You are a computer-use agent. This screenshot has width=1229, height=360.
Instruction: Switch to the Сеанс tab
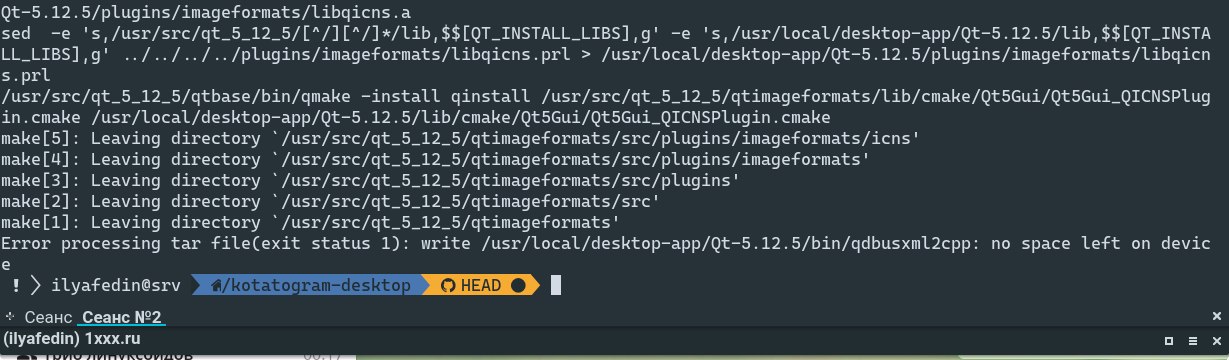[48, 317]
